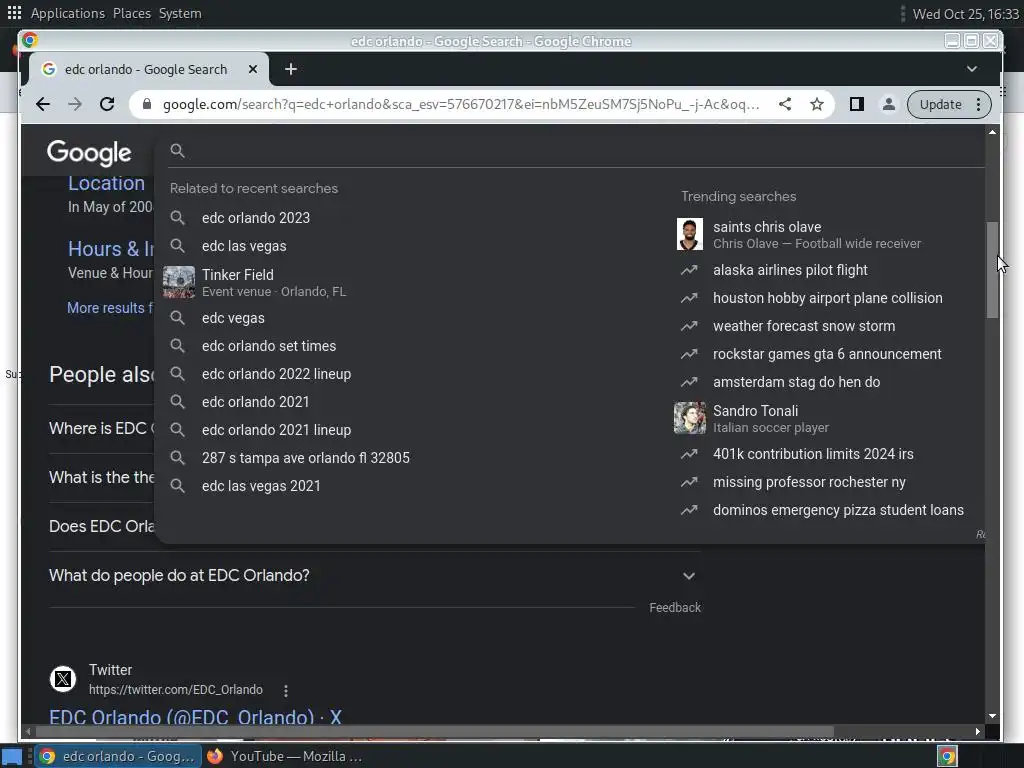
Task: Open the System menu in top panel
Action: (180, 14)
